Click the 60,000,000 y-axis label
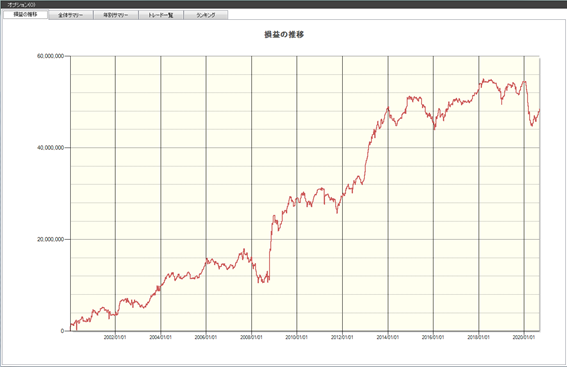Viewport: 567px width, 367px height. (x=51, y=56)
